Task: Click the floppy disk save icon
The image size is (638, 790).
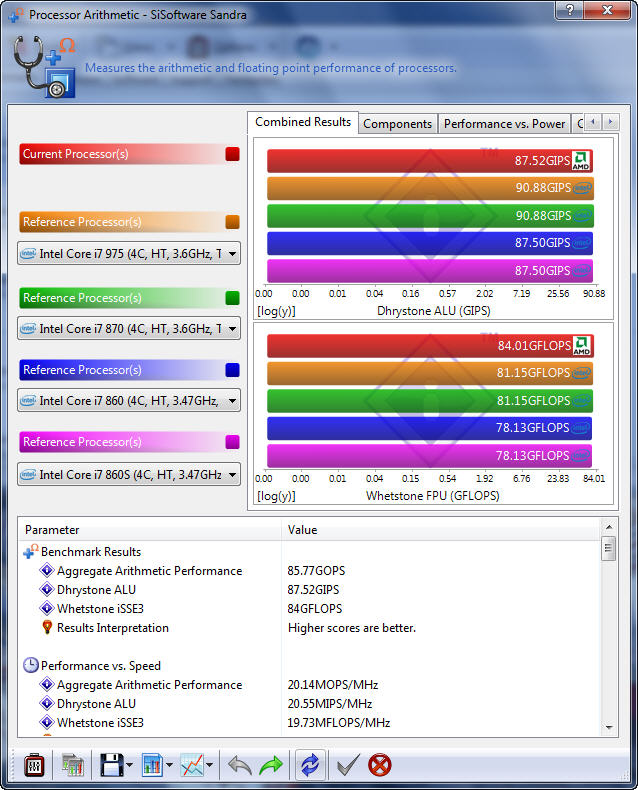Action: (111, 765)
